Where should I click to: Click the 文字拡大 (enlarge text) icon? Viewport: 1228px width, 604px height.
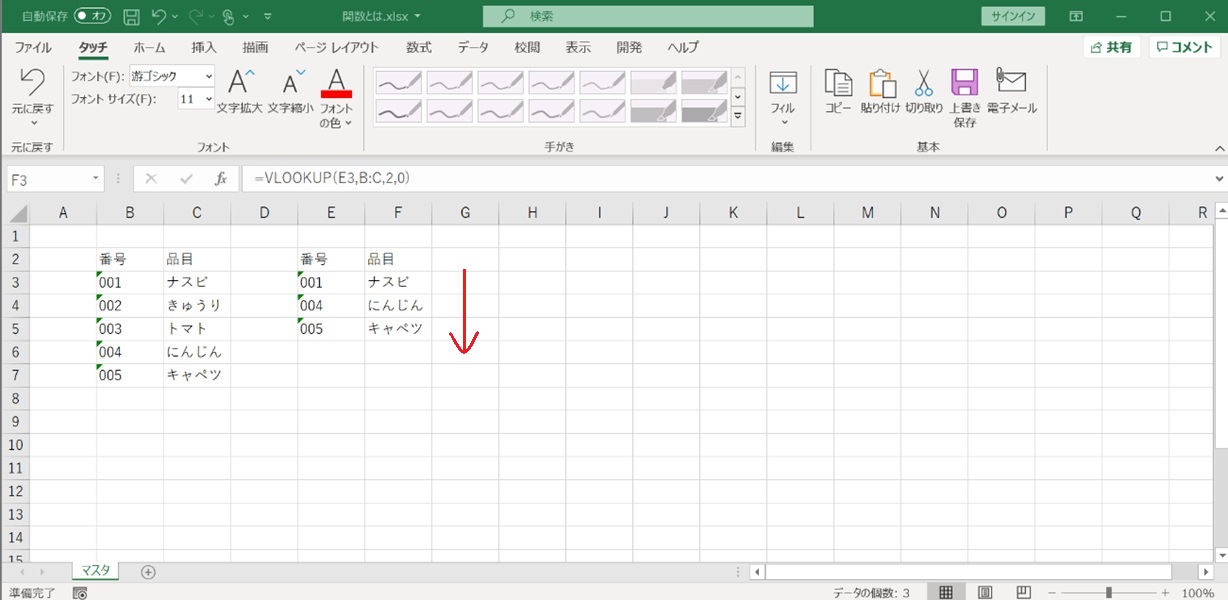tap(241, 85)
